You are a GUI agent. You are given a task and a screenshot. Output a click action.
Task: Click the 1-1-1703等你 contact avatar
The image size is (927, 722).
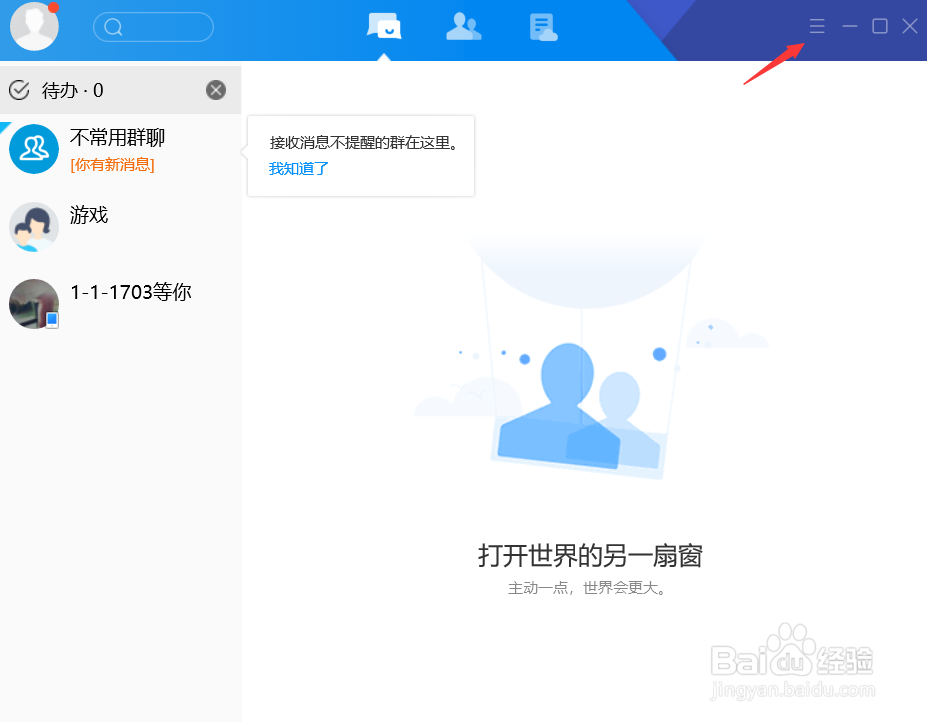[x=34, y=304]
